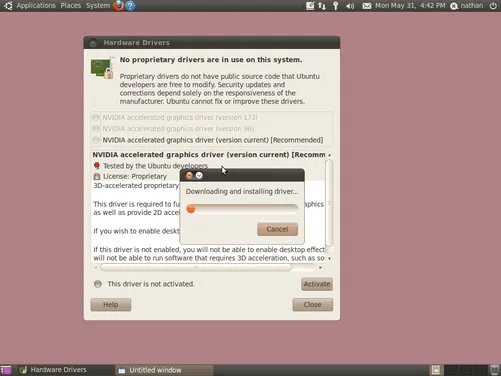Click the description vertical scrollbar
This screenshot has height=376, width=501.
329,202
